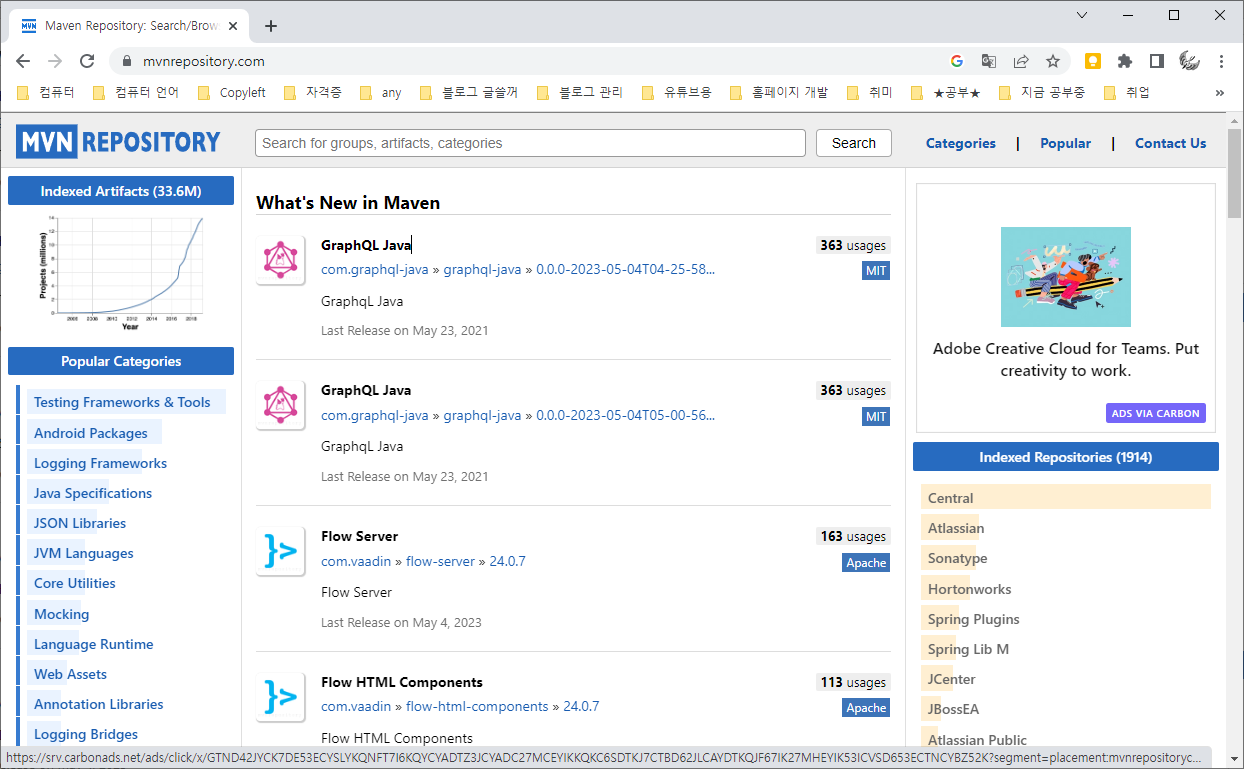Reload the page with the refresh icon
The height and width of the screenshot is (769, 1244).
(87, 61)
